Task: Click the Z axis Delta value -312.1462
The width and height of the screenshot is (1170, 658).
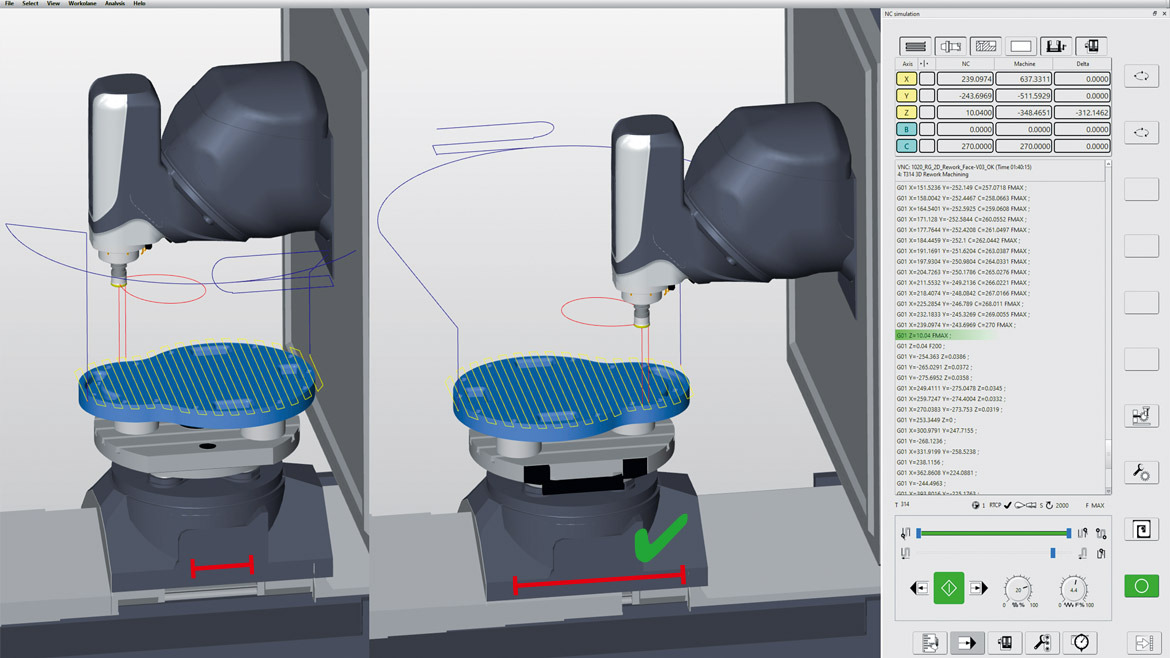Action: [x=1082, y=113]
